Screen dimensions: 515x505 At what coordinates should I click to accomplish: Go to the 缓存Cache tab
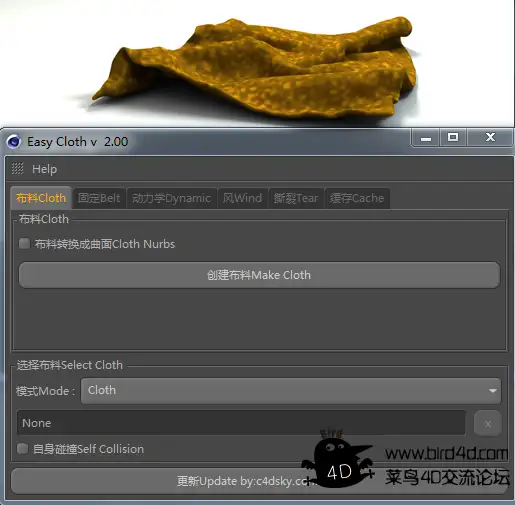pos(357,198)
